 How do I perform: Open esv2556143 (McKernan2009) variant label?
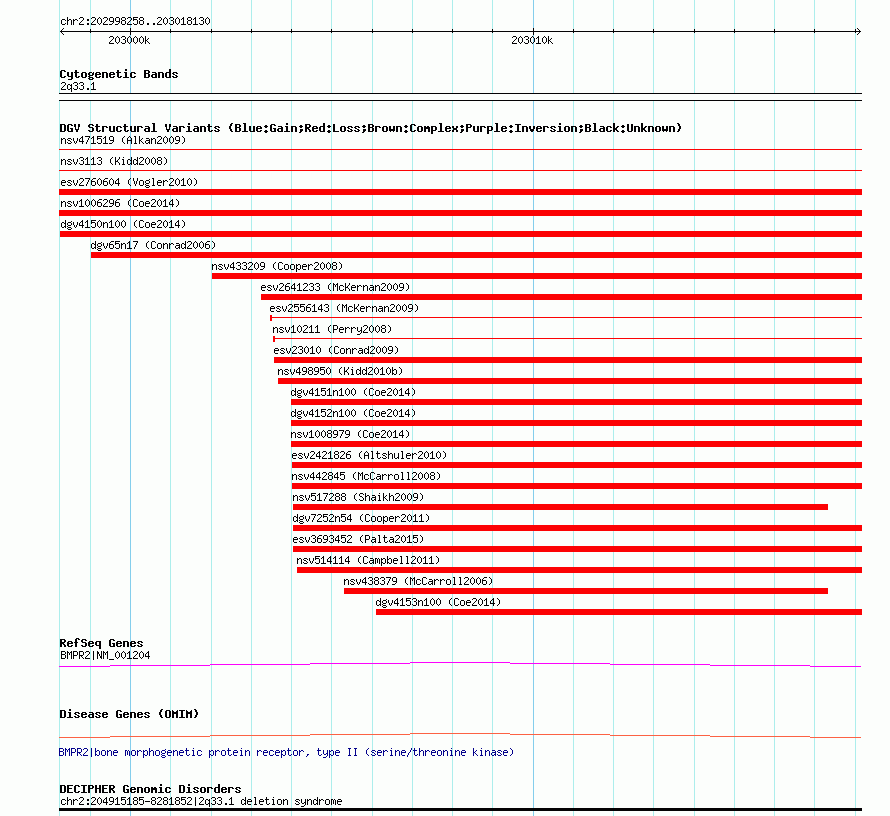(344, 308)
